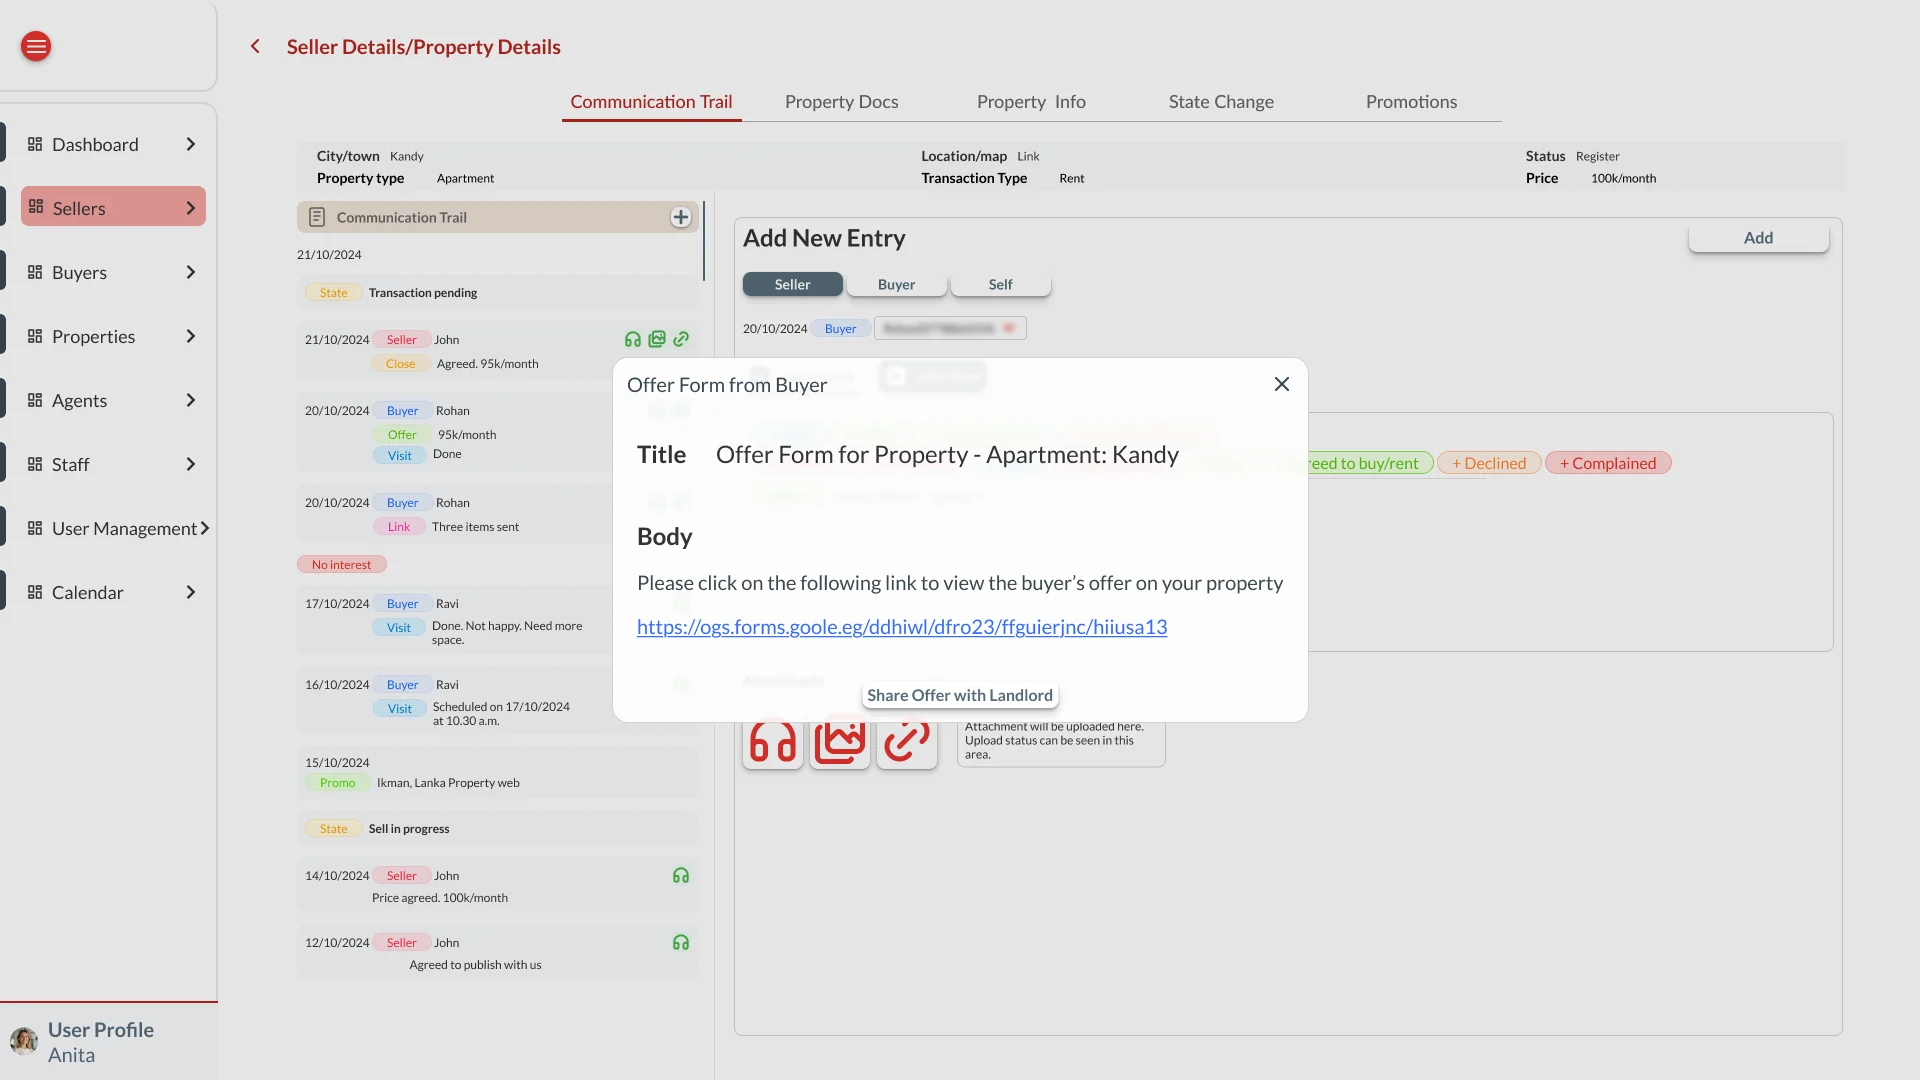Open image attachment icon on 21/10/2024 John entry

(657, 339)
